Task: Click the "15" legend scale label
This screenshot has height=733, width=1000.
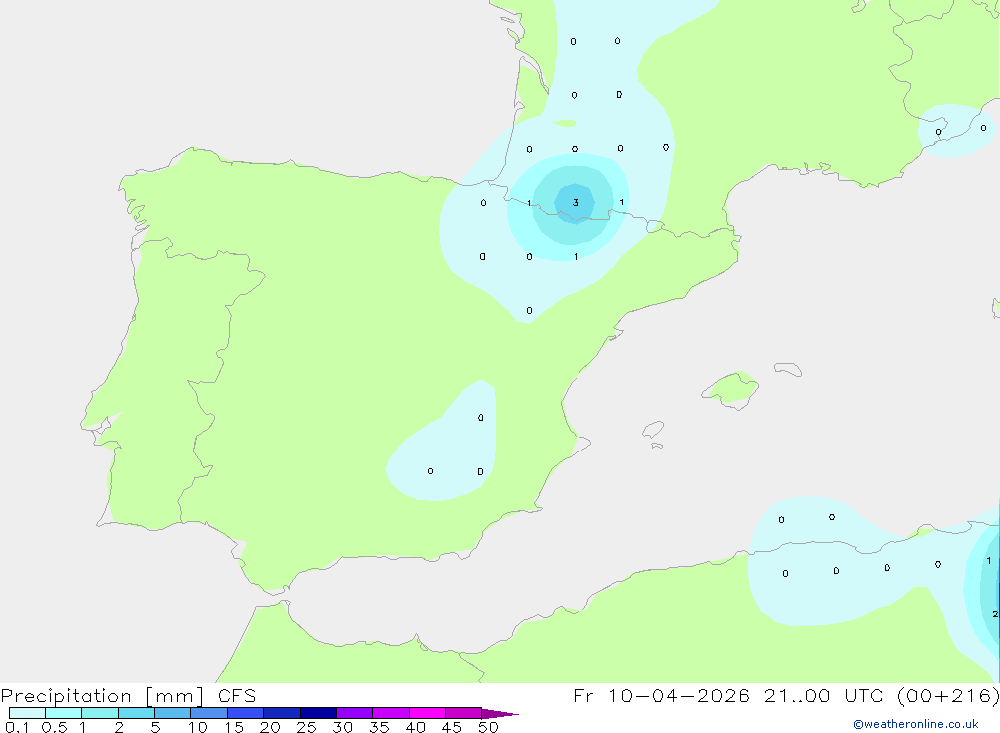Action: [234, 727]
